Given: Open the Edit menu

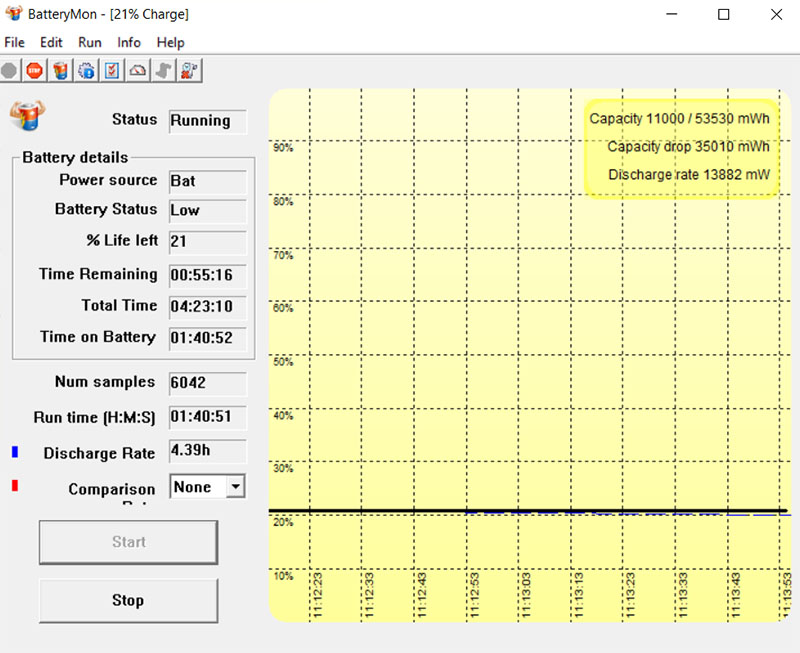Looking at the screenshot, I should coord(51,43).
